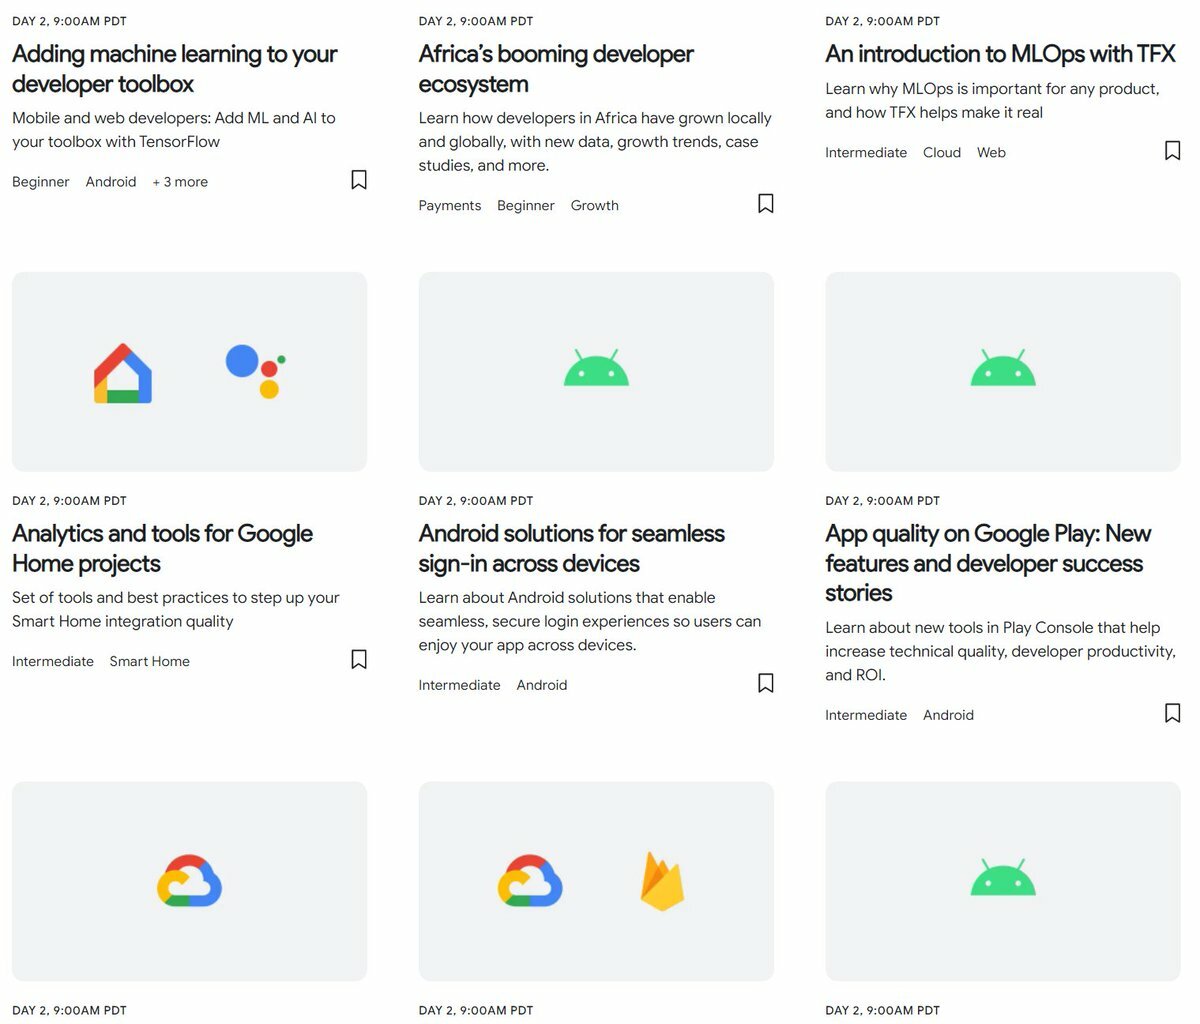Viewport: 1200px width, 1024px height.
Task: Select the Growth tag
Action: coord(595,206)
